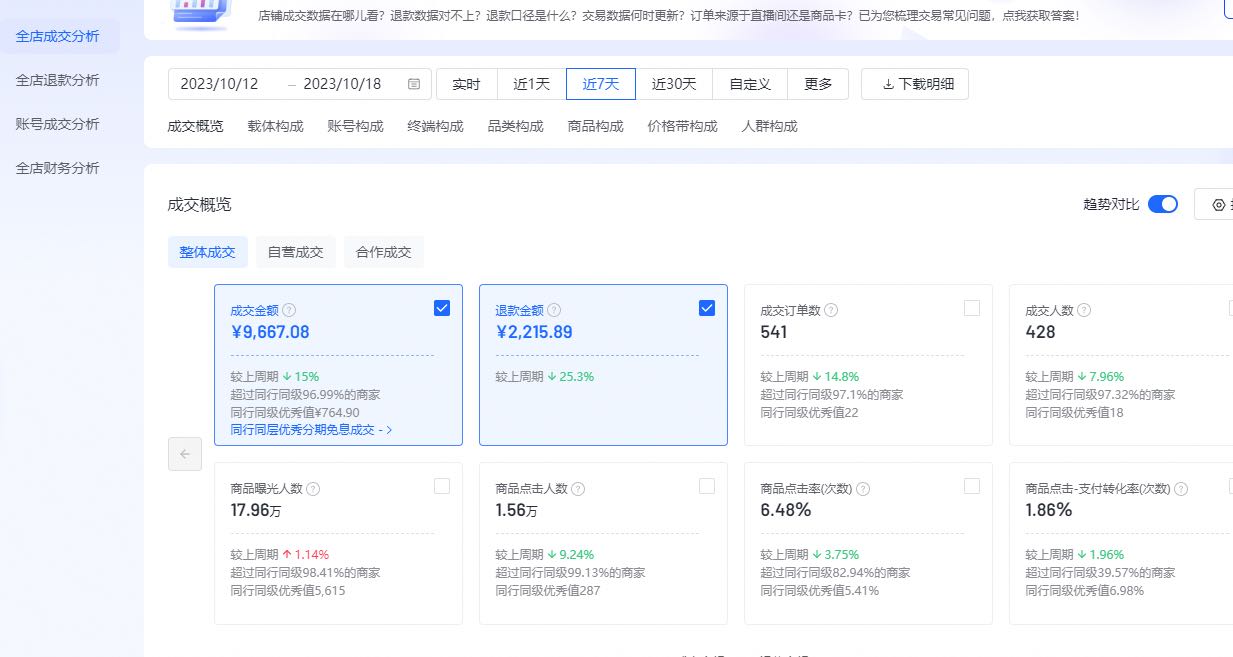Switch to the 人群构成 section tab

770,126
